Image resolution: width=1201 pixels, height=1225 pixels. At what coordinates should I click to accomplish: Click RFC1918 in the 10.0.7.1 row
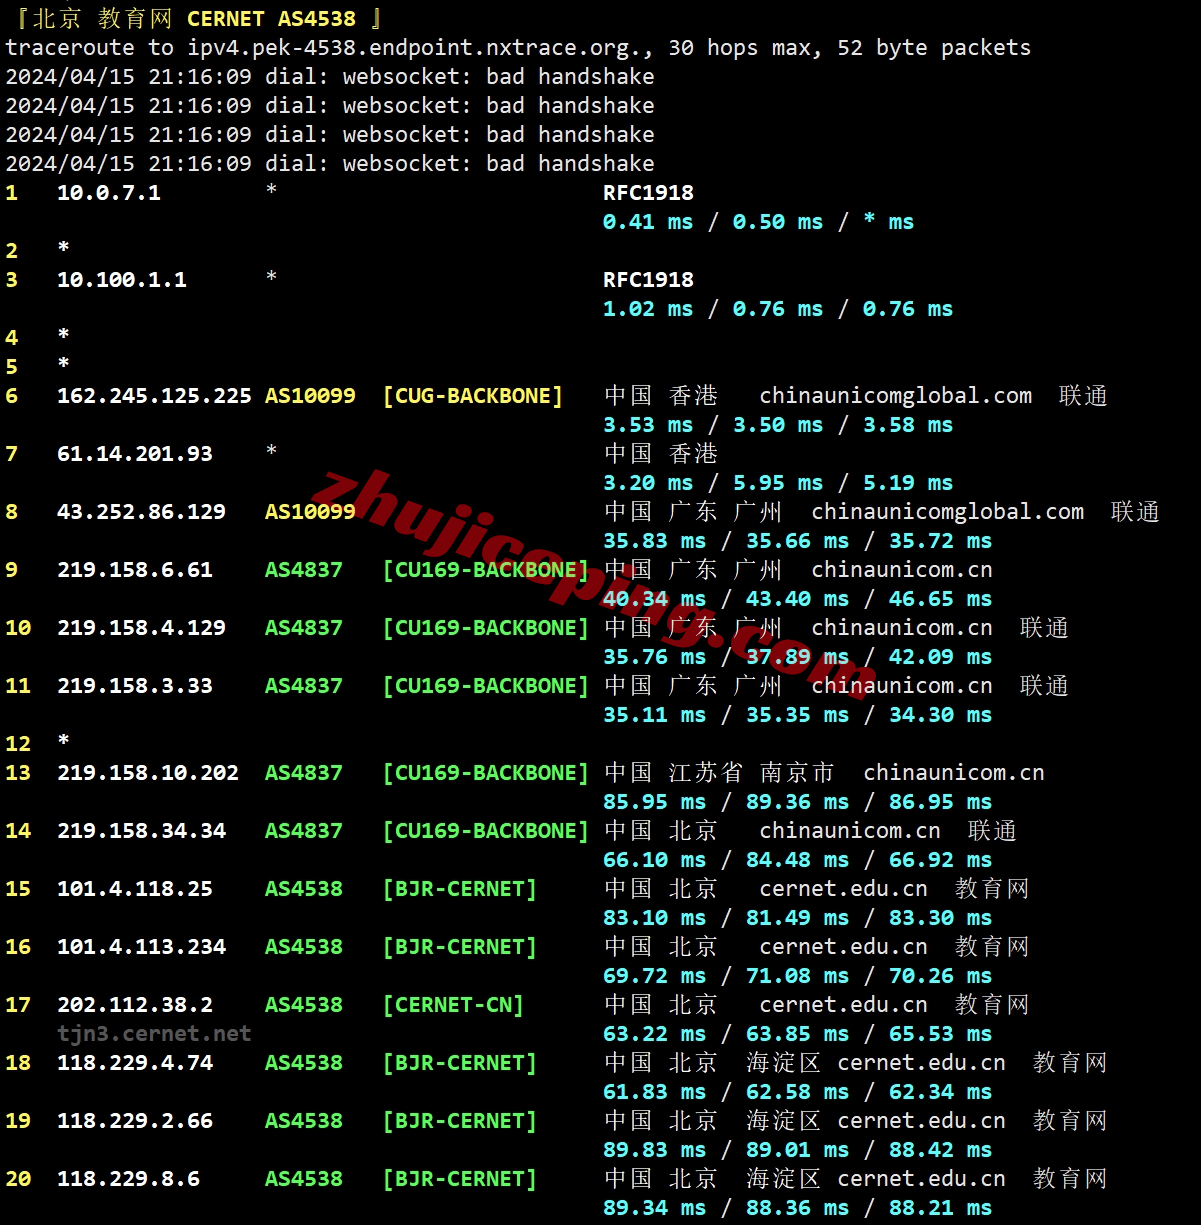648,193
